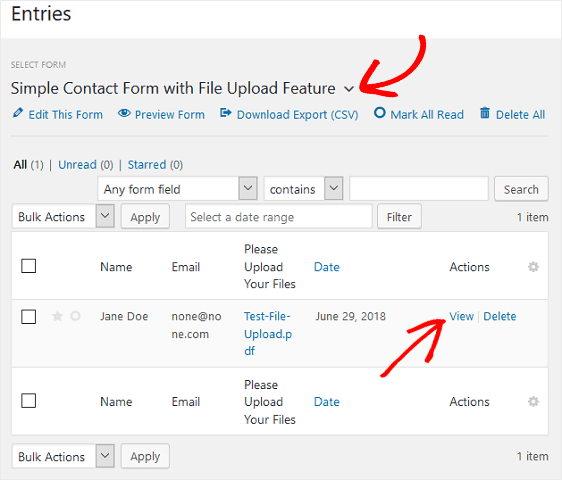Toggle read status circle for Jane Doe entry
The width and height of the screenshot is (562, 480).
(75, 316)
